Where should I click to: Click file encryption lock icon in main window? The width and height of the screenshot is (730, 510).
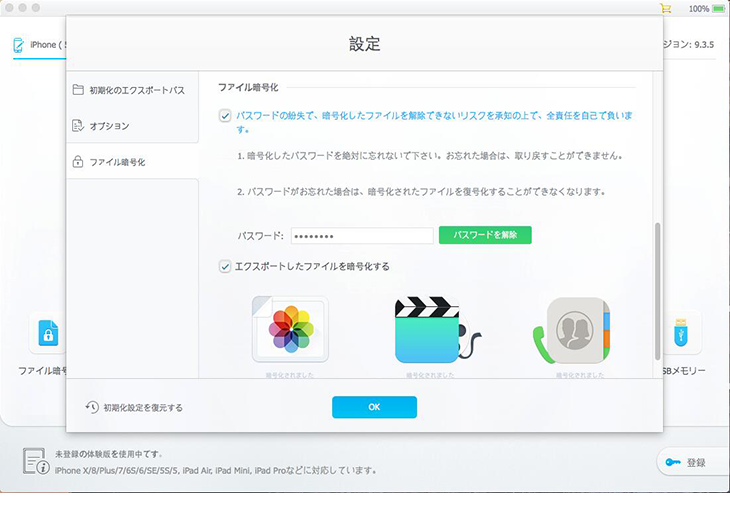[48, 333]
